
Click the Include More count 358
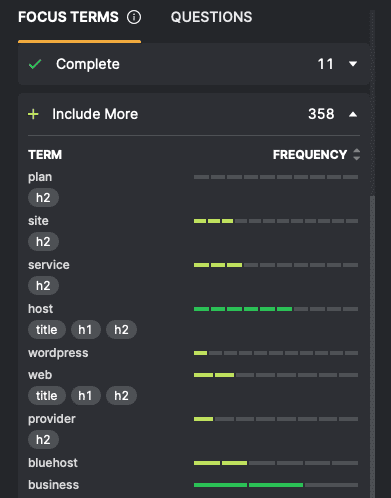[x=321, y=114]
